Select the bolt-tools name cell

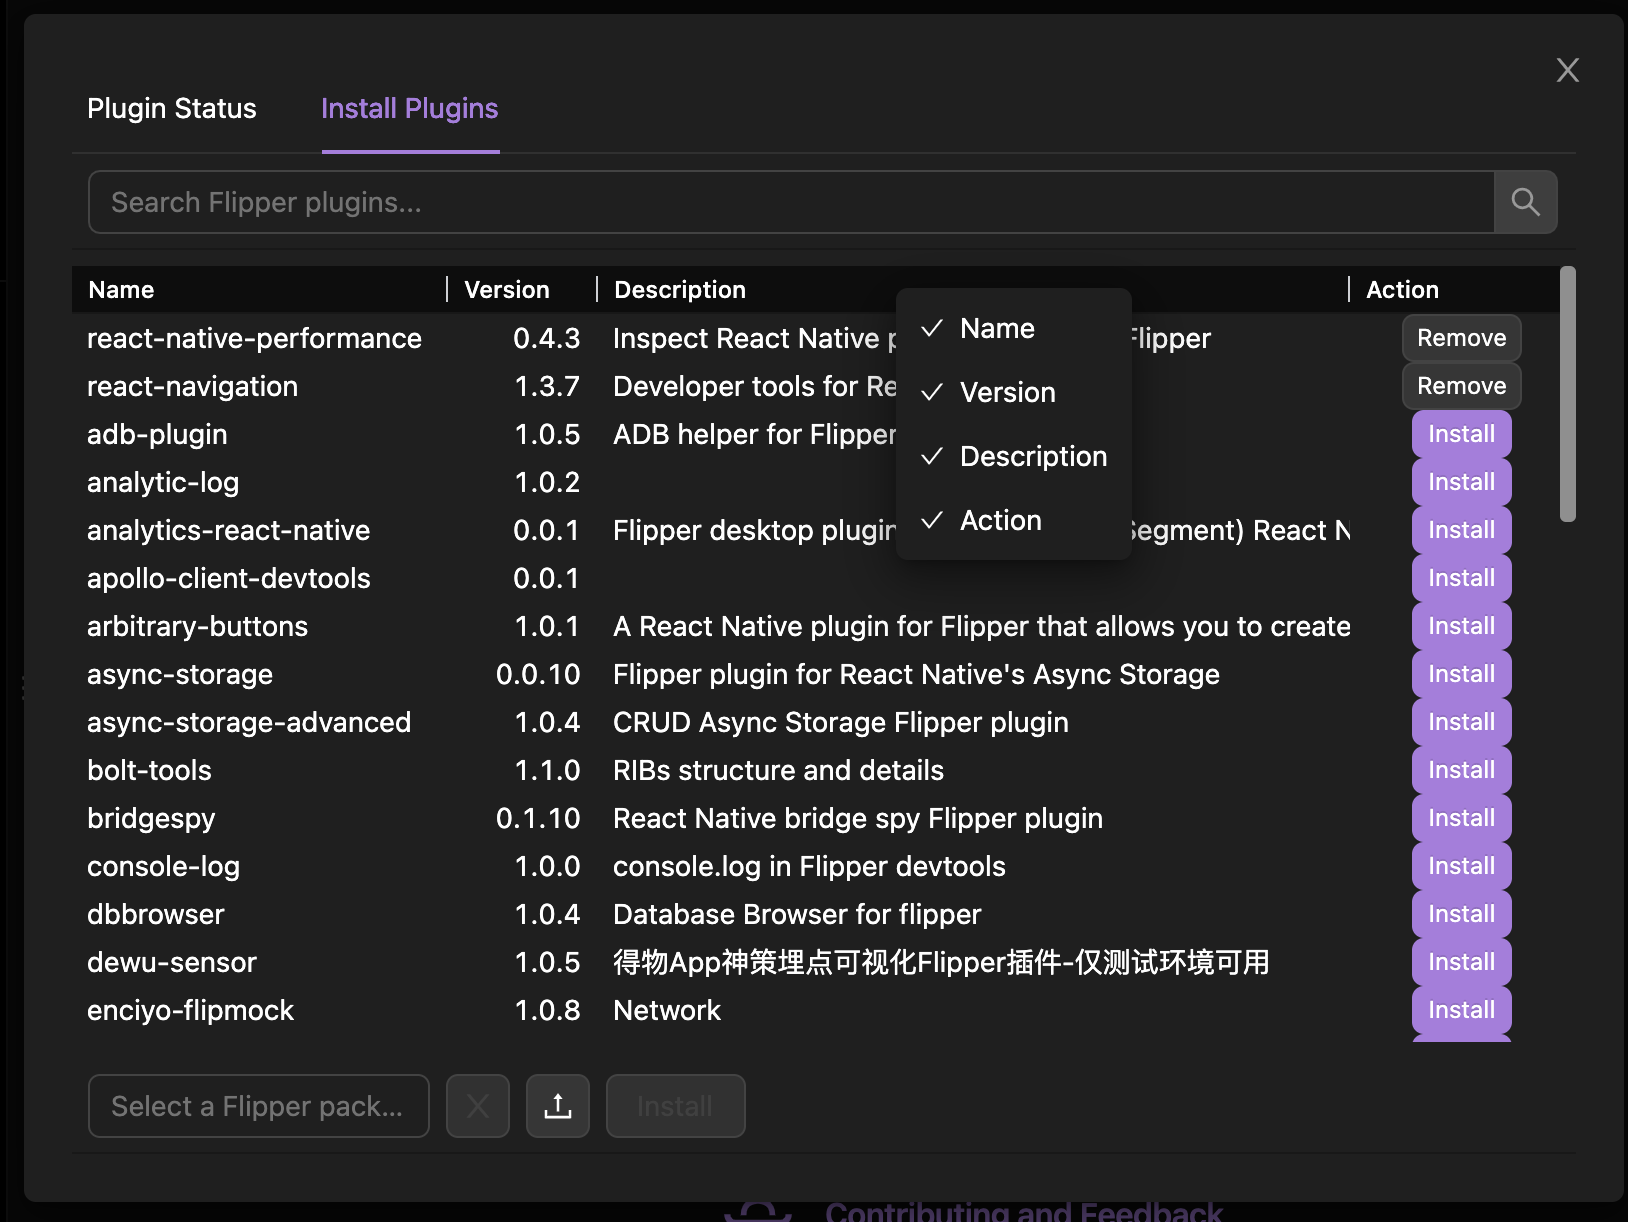tap(149, 770)
